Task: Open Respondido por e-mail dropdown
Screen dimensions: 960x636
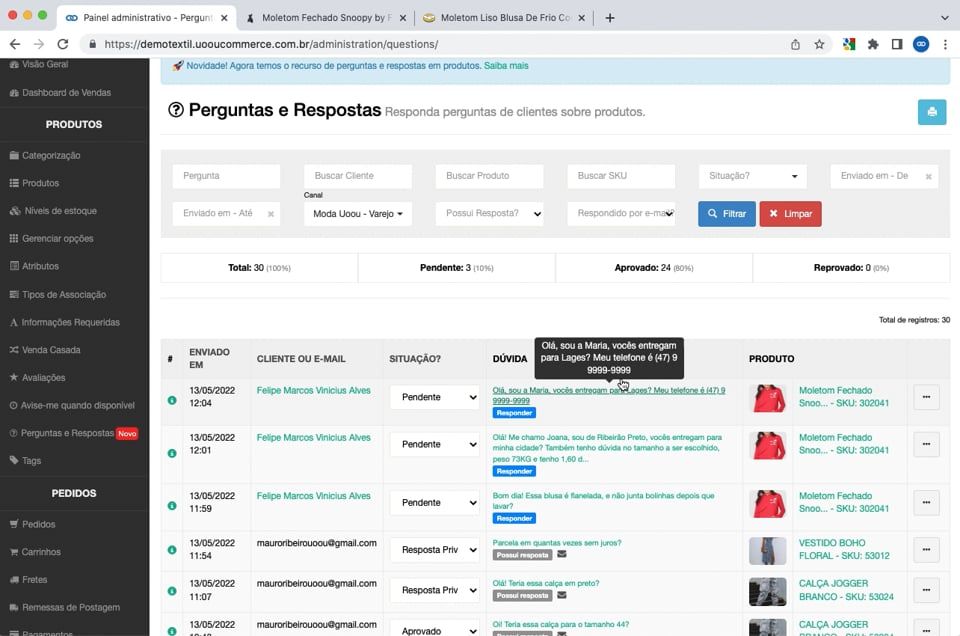Action: point(621,213)
